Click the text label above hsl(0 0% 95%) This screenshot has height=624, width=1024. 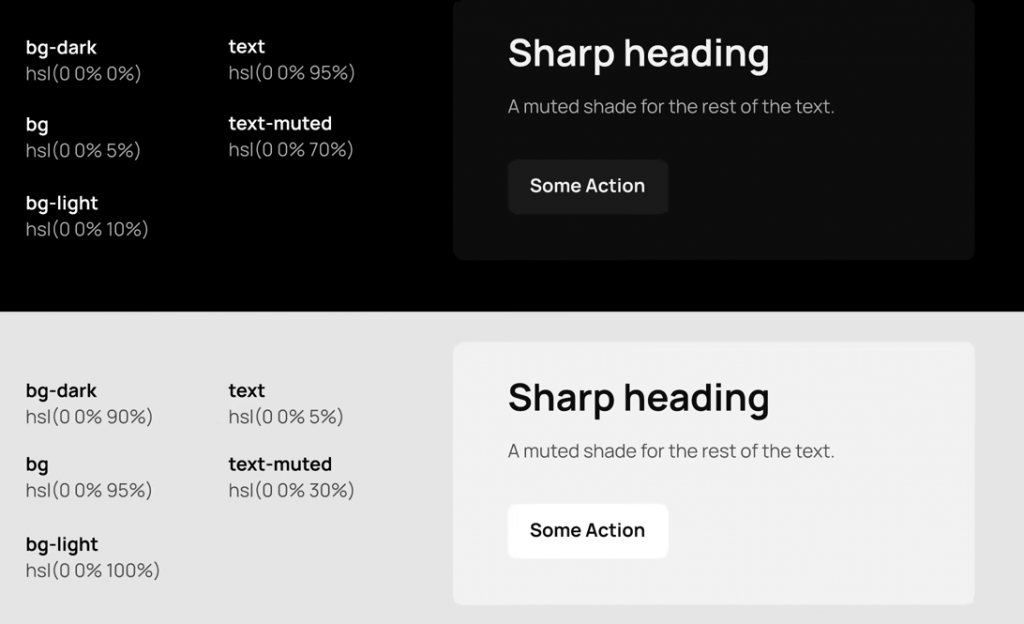[247, 46]
